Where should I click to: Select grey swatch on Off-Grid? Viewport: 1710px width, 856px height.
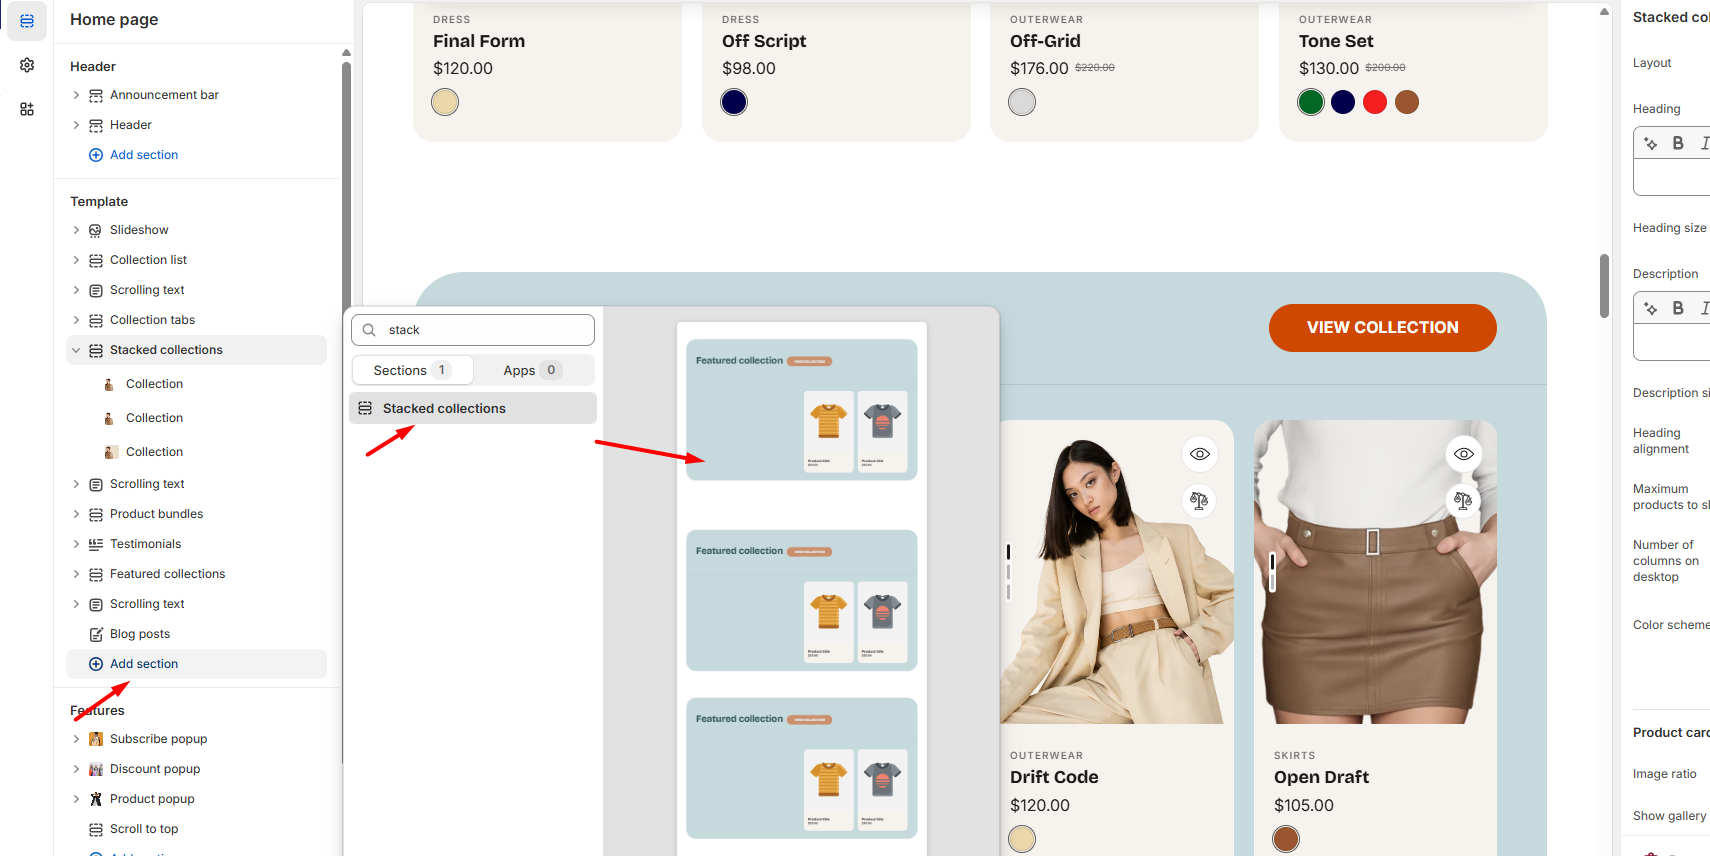click(x=1022, y=102)
